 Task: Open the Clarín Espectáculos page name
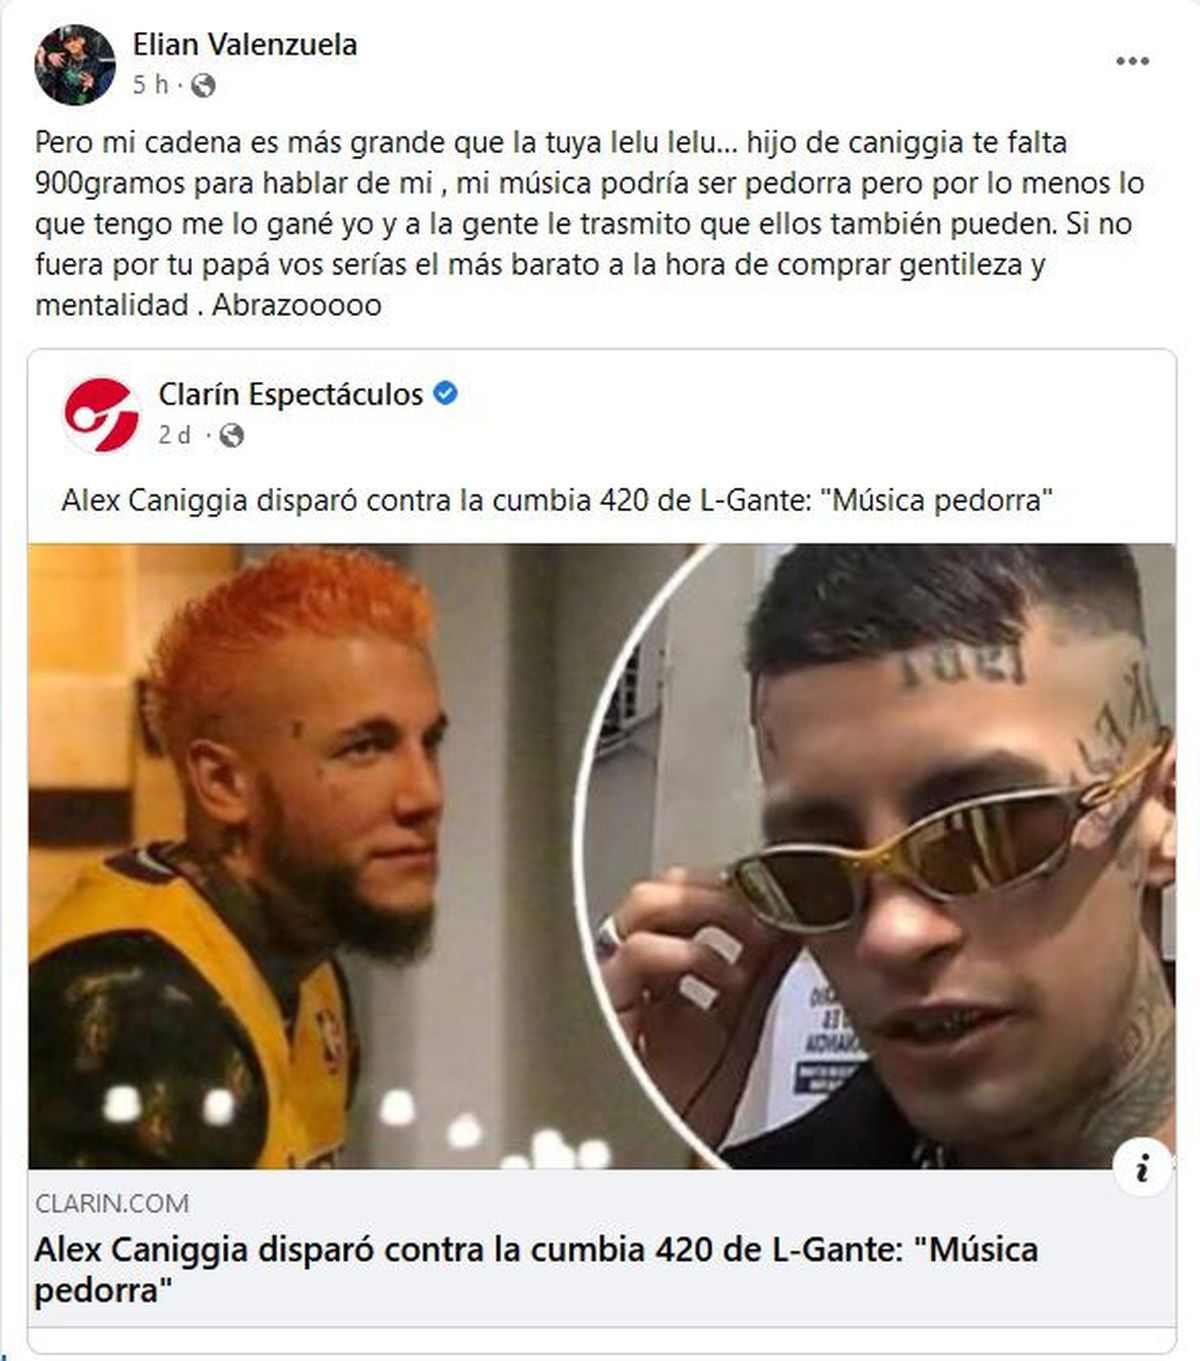coord(291,394)
